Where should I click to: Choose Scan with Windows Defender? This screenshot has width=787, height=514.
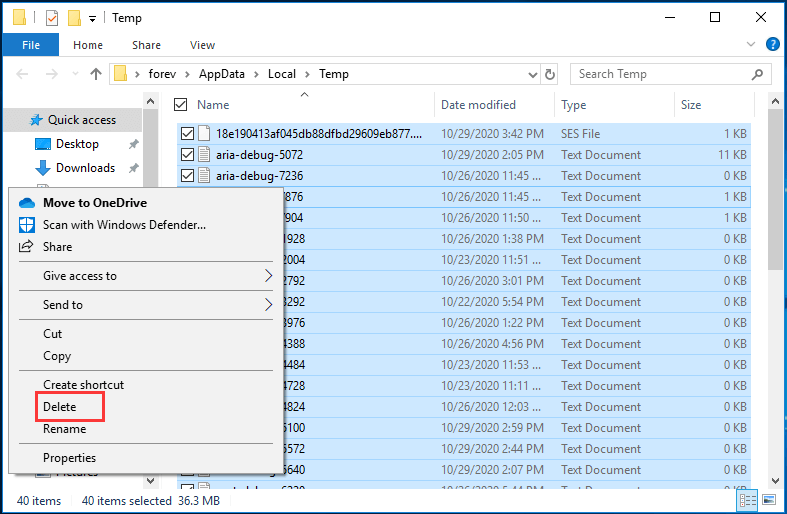point(146,225)
